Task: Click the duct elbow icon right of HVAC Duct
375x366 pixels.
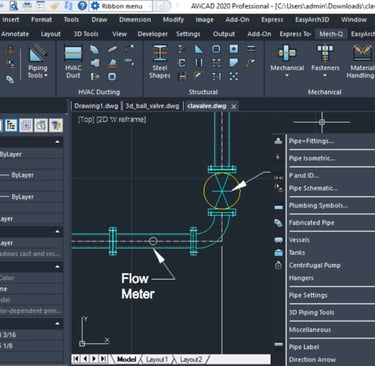Action: point(94,49)
